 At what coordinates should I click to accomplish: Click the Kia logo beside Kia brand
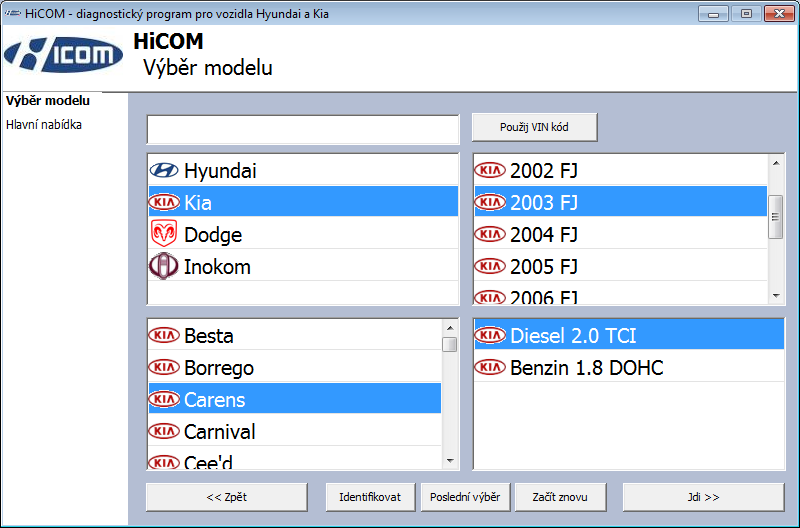click(x=164, y=203)
